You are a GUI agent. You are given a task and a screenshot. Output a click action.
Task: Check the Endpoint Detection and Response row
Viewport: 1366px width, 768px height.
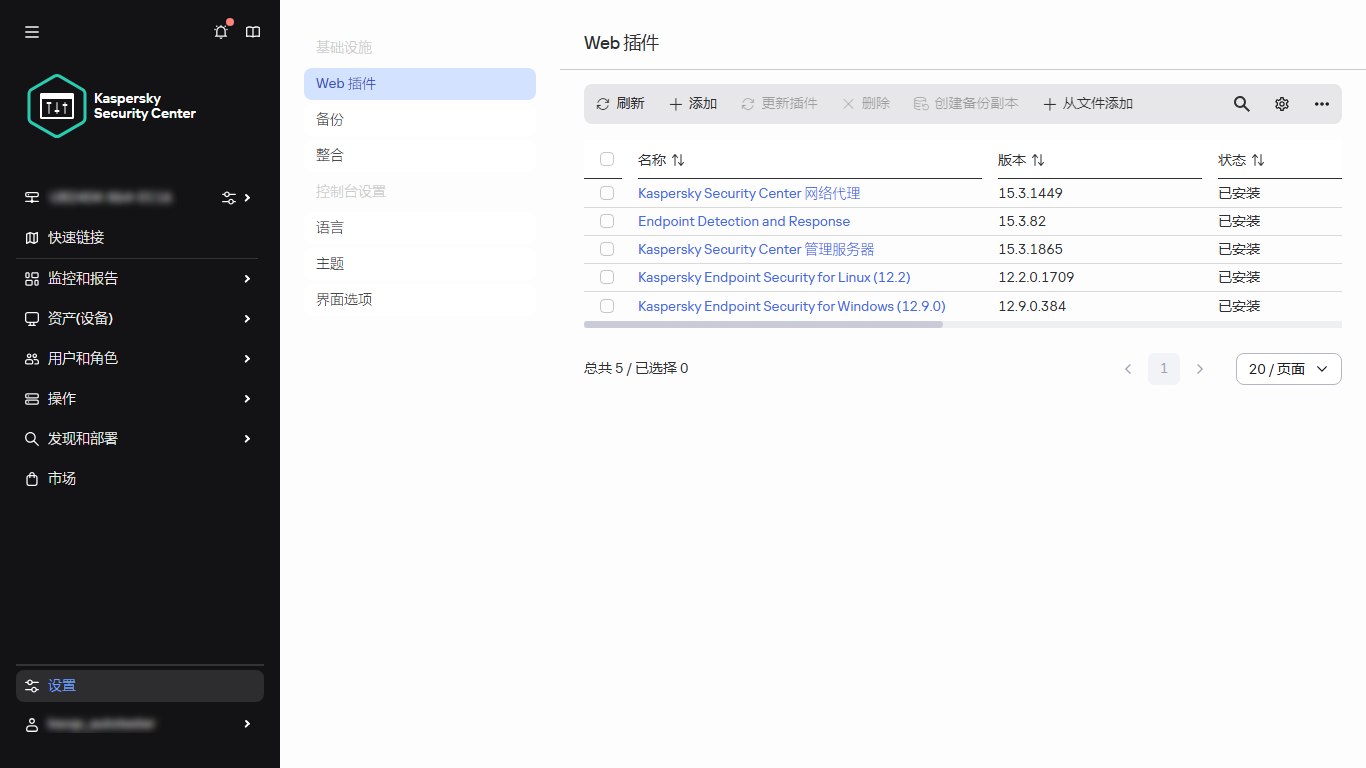607,221
